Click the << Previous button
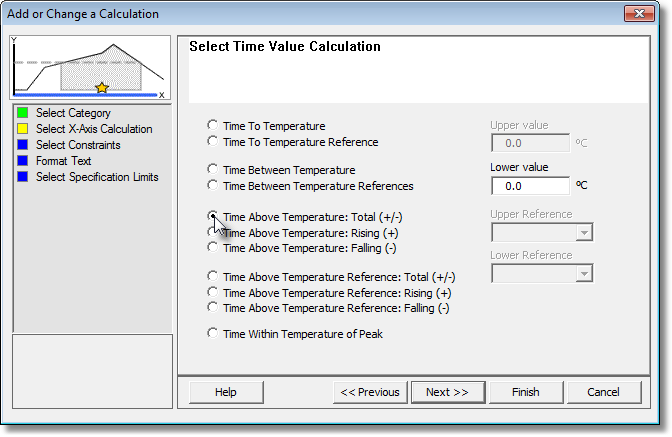This screenshot has width=672, height=437. tap(370, 392)
